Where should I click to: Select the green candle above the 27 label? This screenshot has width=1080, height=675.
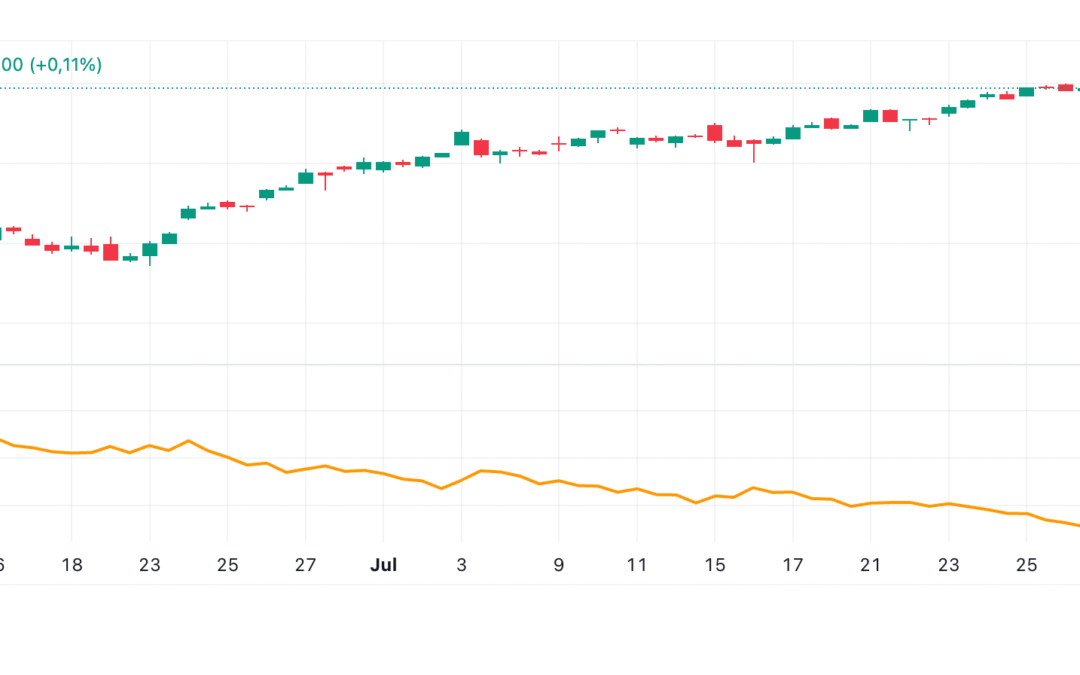click(x=306, y=177)
